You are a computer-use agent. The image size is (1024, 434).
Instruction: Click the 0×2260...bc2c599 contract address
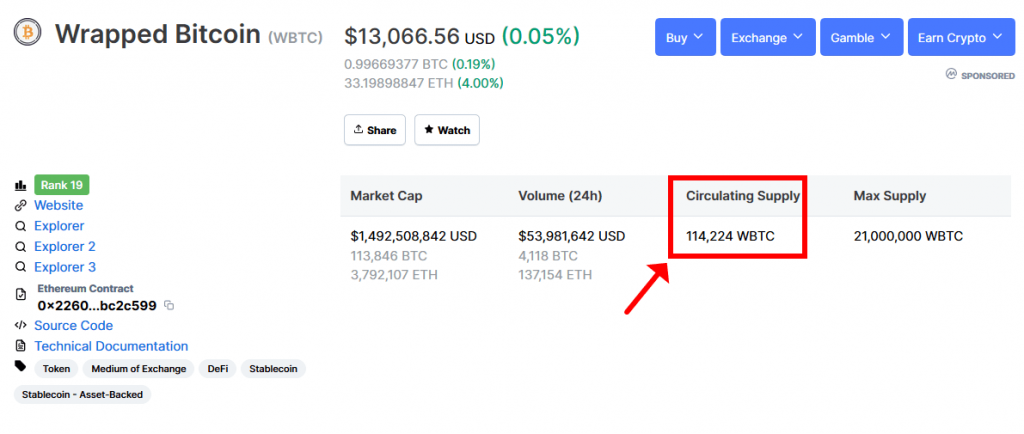[97, 305]
